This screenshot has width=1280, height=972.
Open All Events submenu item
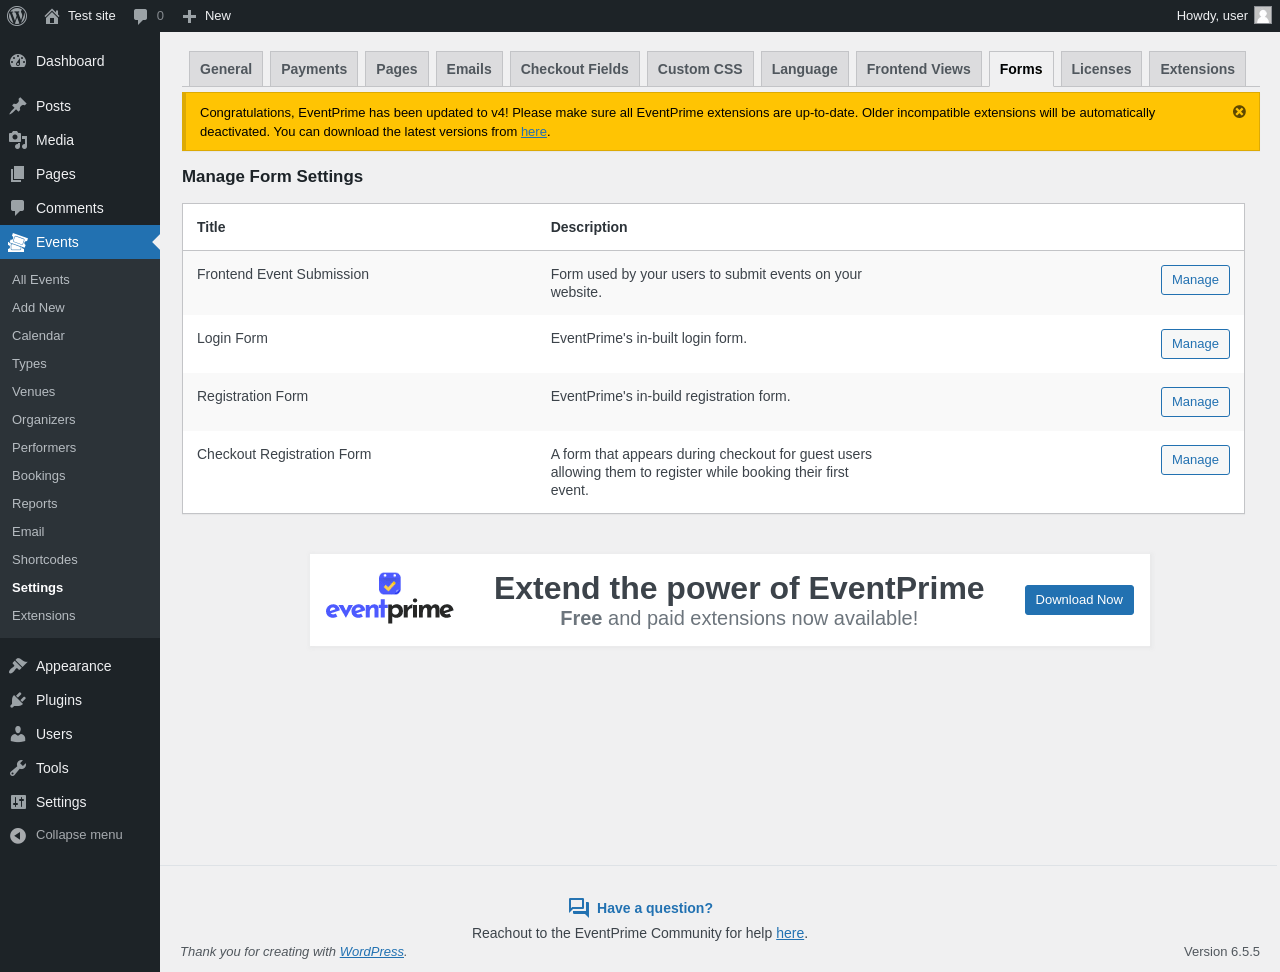tap(80, 280)
